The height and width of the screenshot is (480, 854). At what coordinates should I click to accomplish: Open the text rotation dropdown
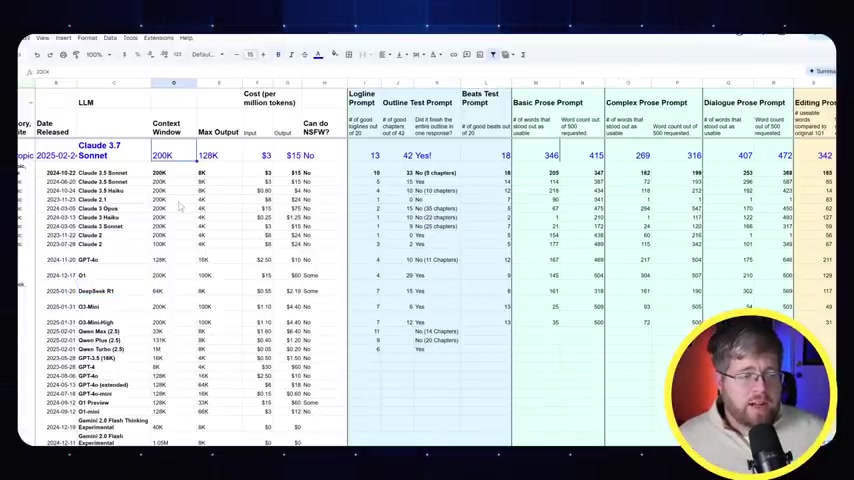(x=436, y=55)
